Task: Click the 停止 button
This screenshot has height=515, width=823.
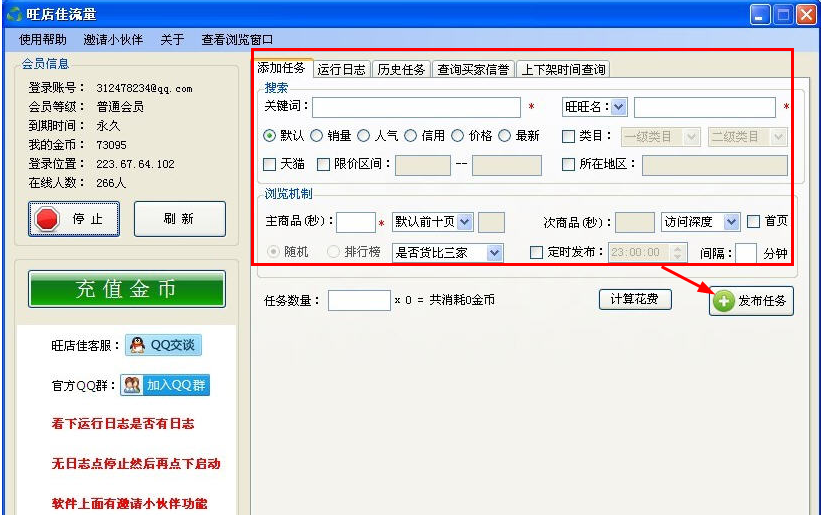Action: click(74, 219)
